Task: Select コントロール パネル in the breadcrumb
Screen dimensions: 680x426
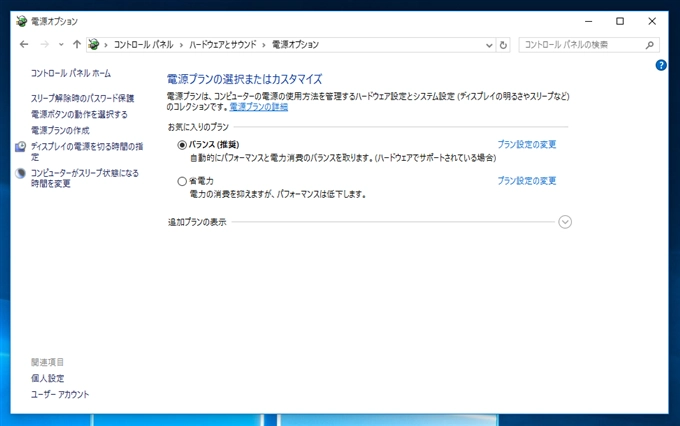Action: click(144, 45)
